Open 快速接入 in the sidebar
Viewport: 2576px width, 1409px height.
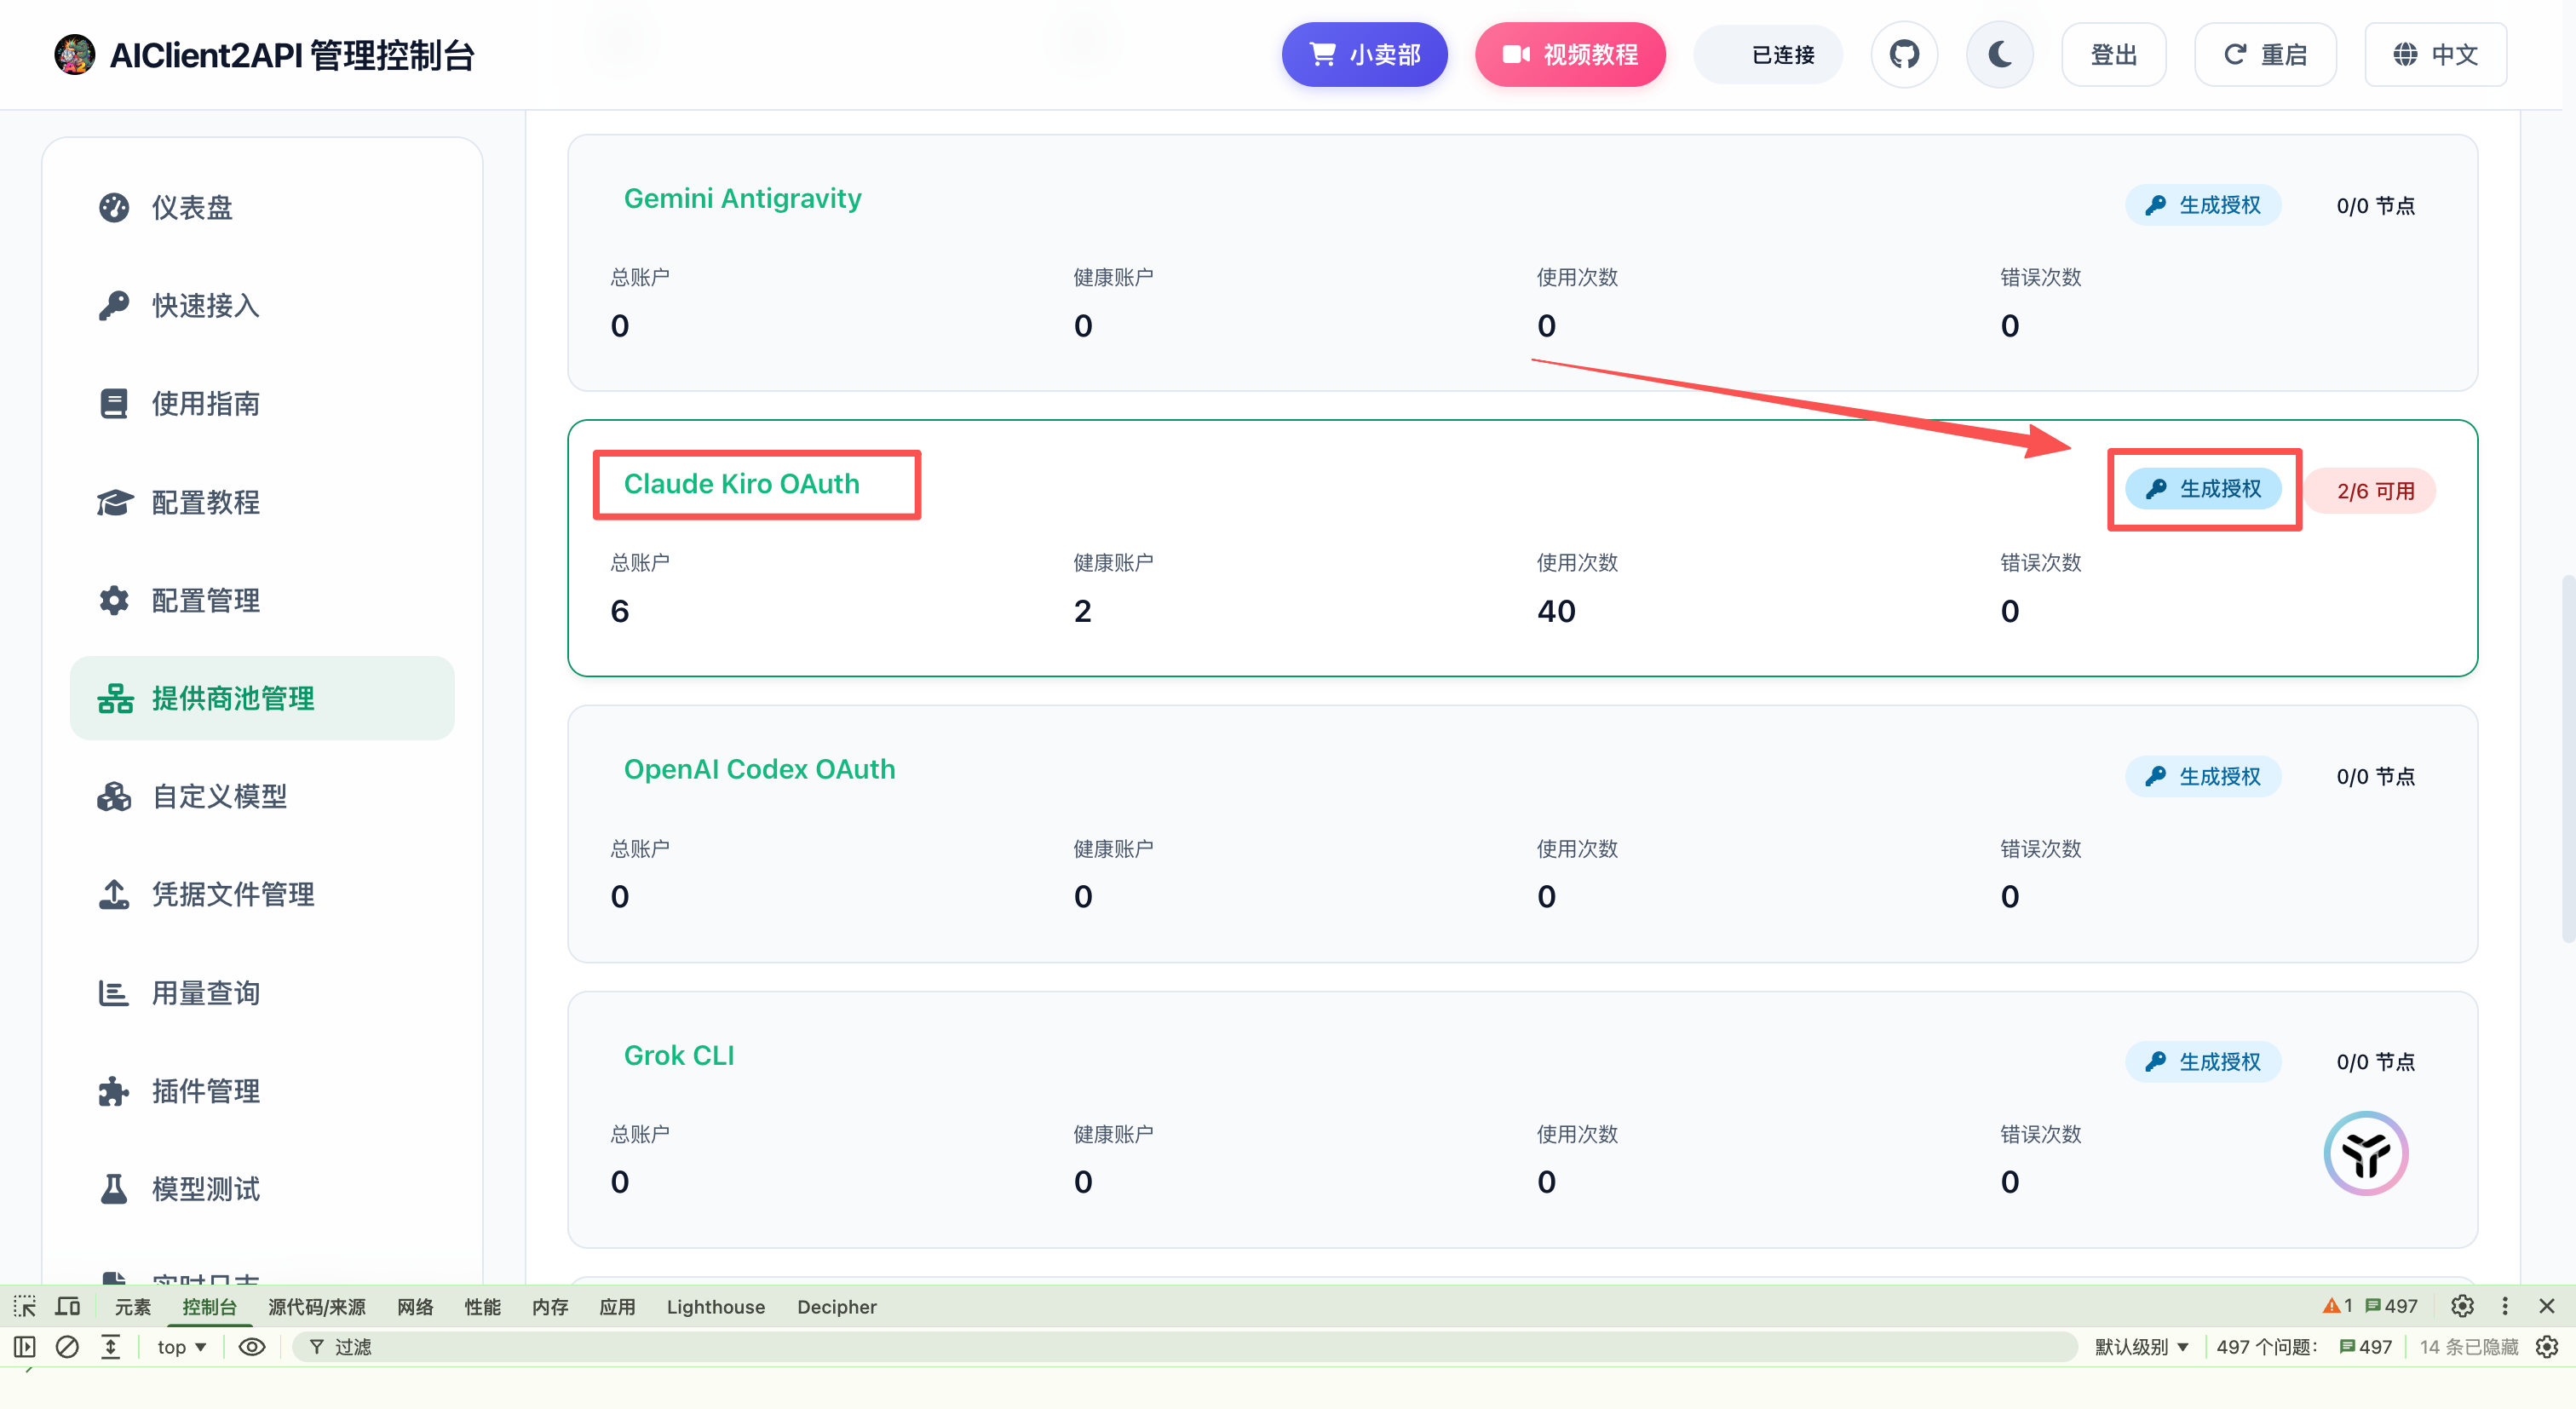[262, 305]
